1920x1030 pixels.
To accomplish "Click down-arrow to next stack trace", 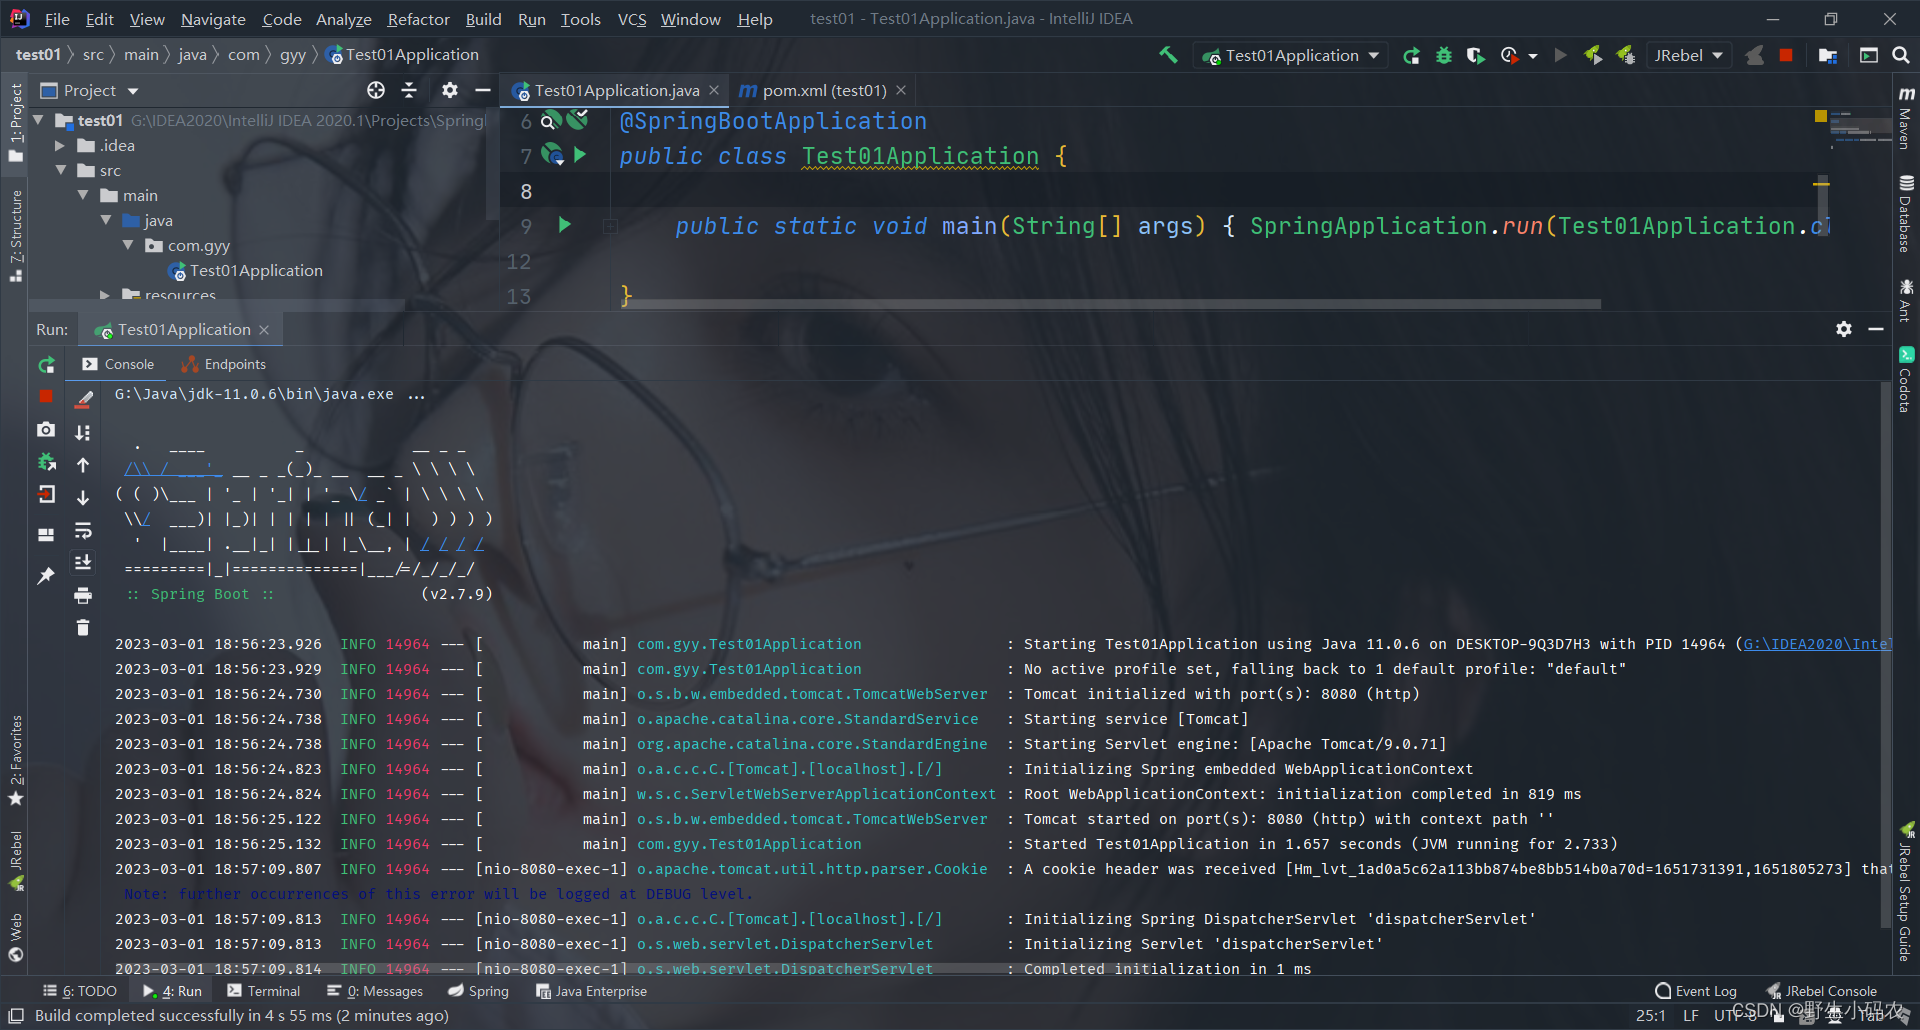I will [x=83, y=497].
